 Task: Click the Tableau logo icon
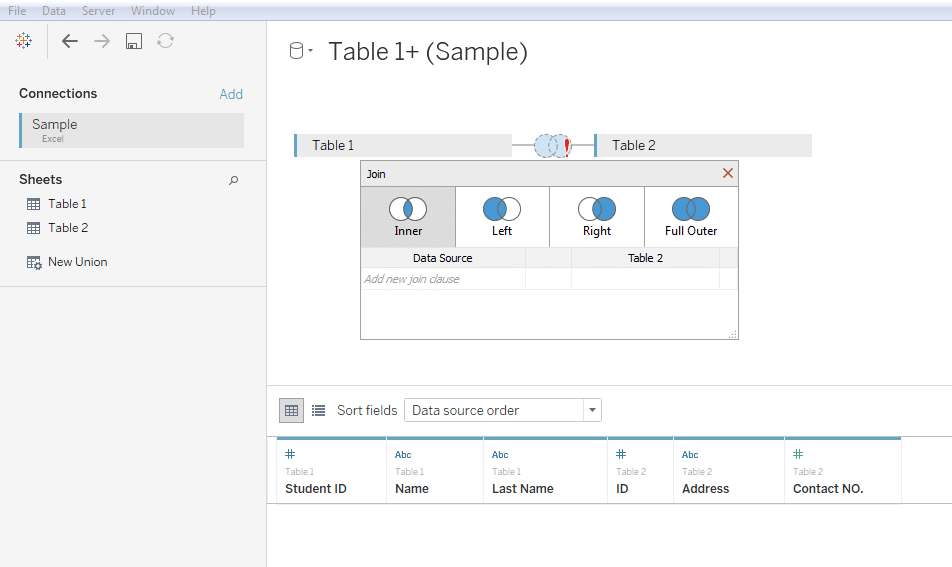[x=23, y=41]
